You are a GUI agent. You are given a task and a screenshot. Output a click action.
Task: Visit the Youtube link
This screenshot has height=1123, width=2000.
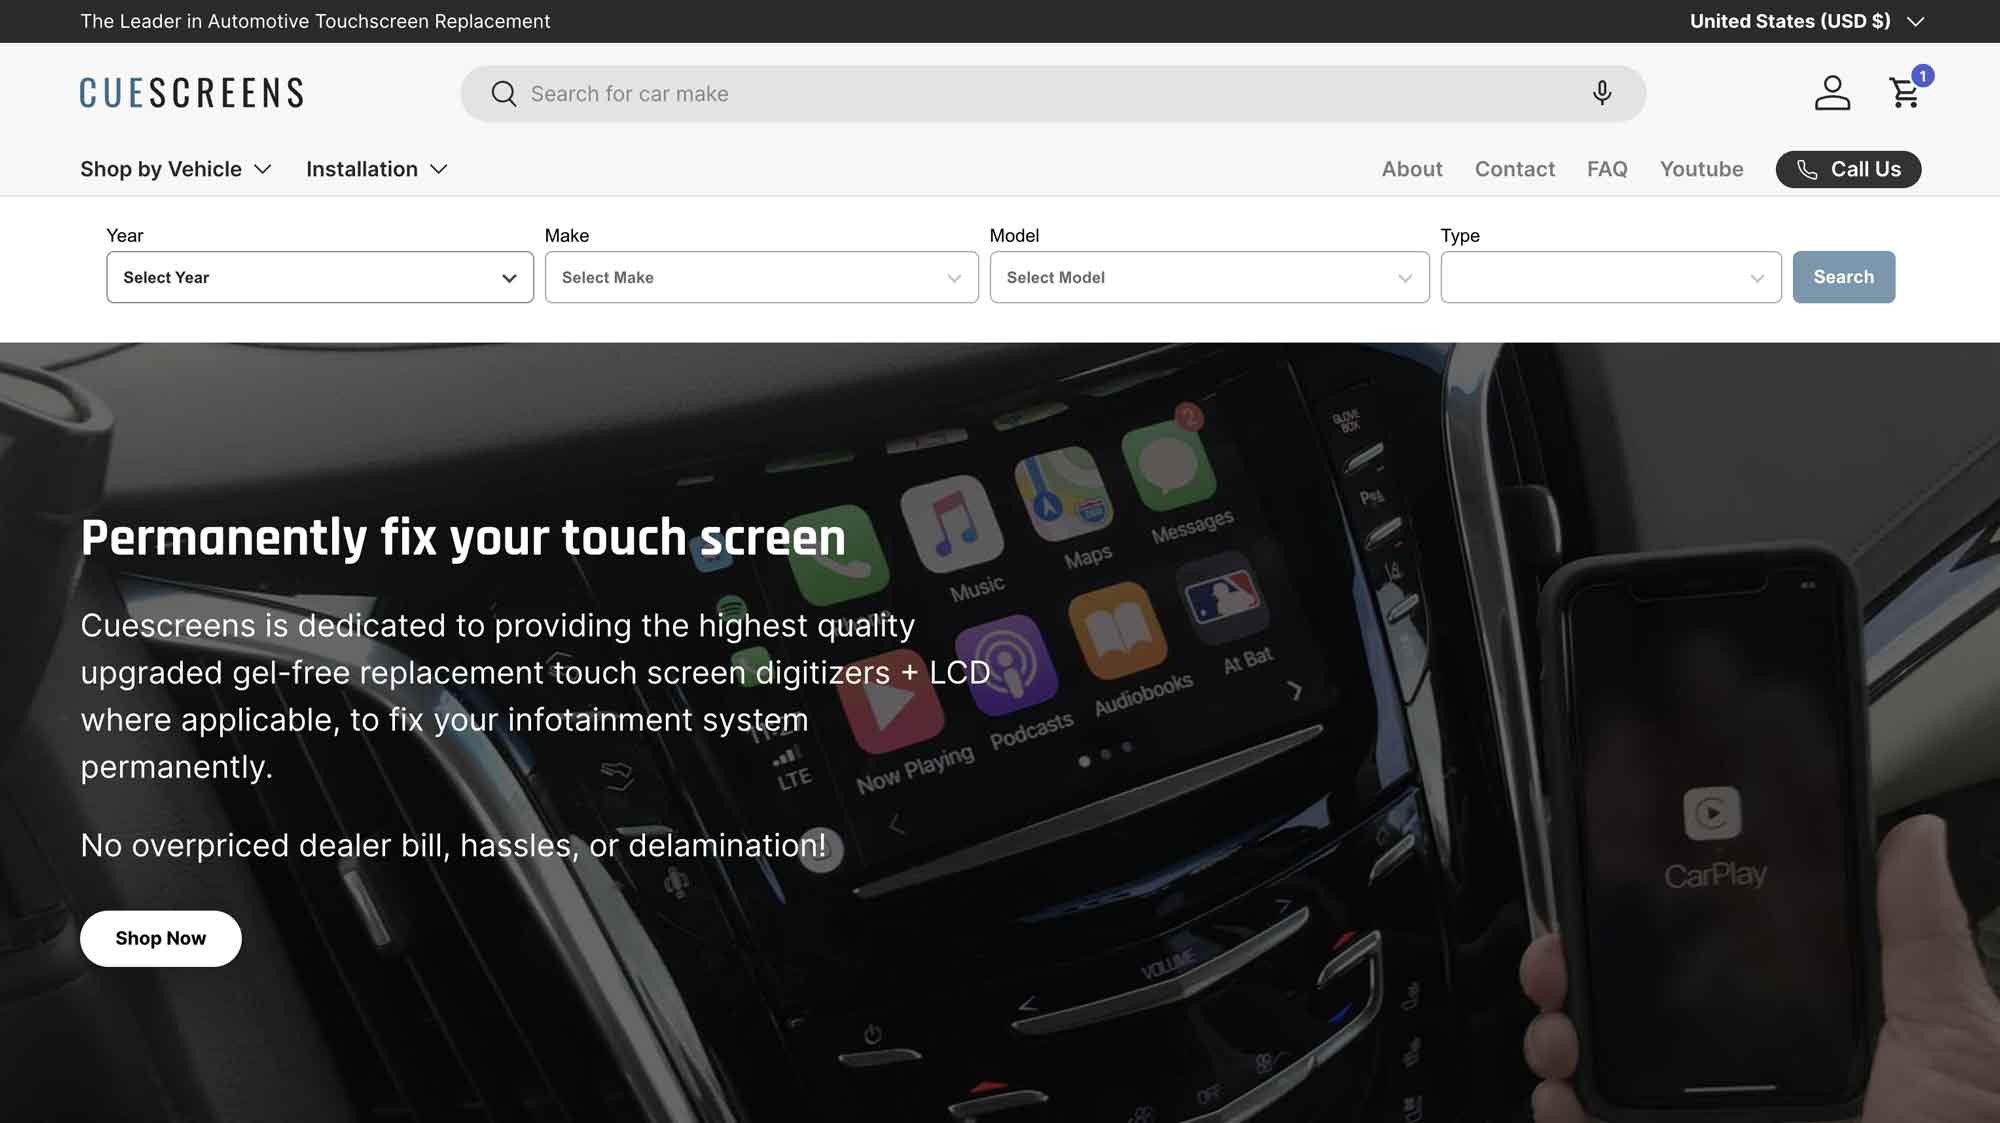coord(1701,169)
